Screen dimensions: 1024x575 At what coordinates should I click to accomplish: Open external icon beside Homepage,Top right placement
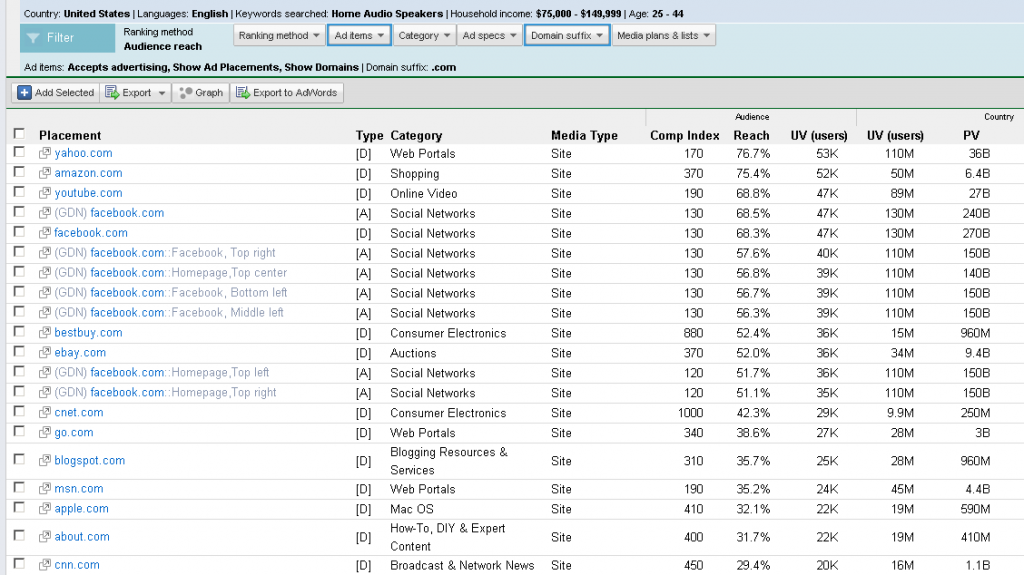coord(44,392)
